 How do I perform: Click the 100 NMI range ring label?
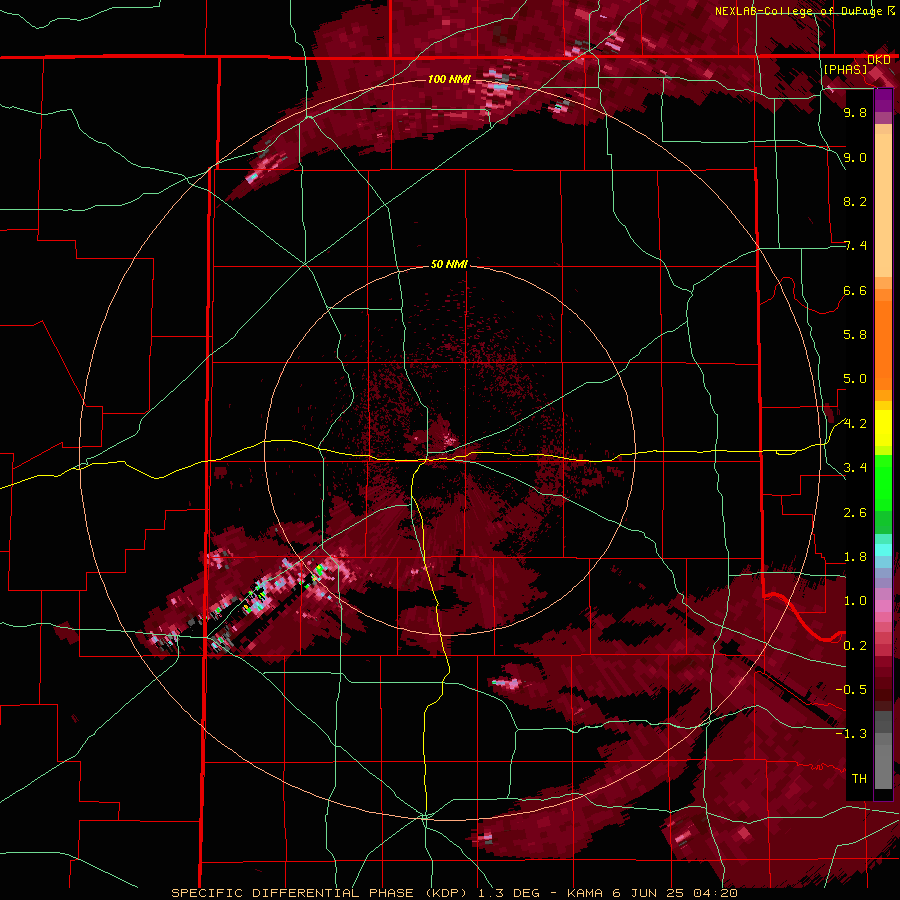pos(449,79)
